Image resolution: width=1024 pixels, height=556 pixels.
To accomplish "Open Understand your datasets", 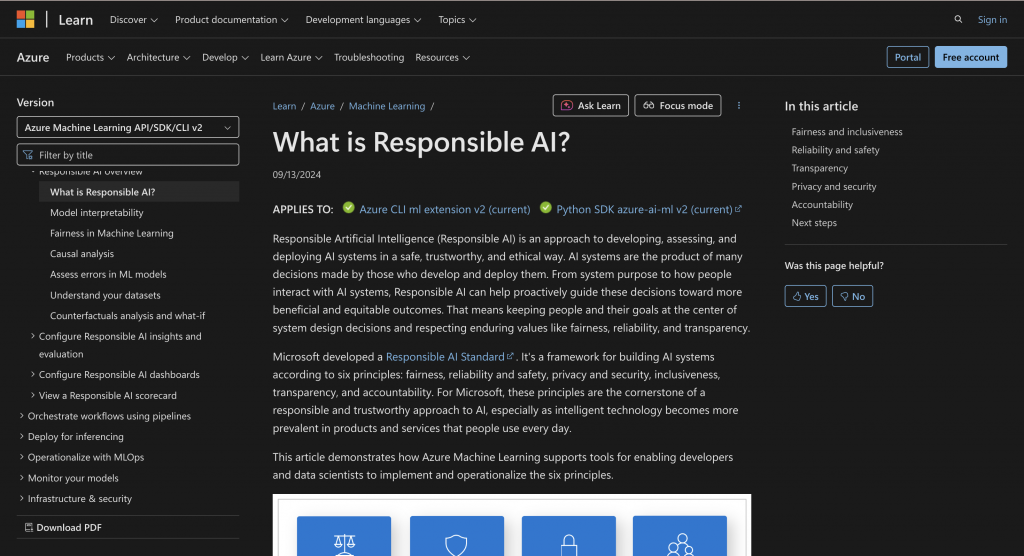I will (x=105, y=295).
